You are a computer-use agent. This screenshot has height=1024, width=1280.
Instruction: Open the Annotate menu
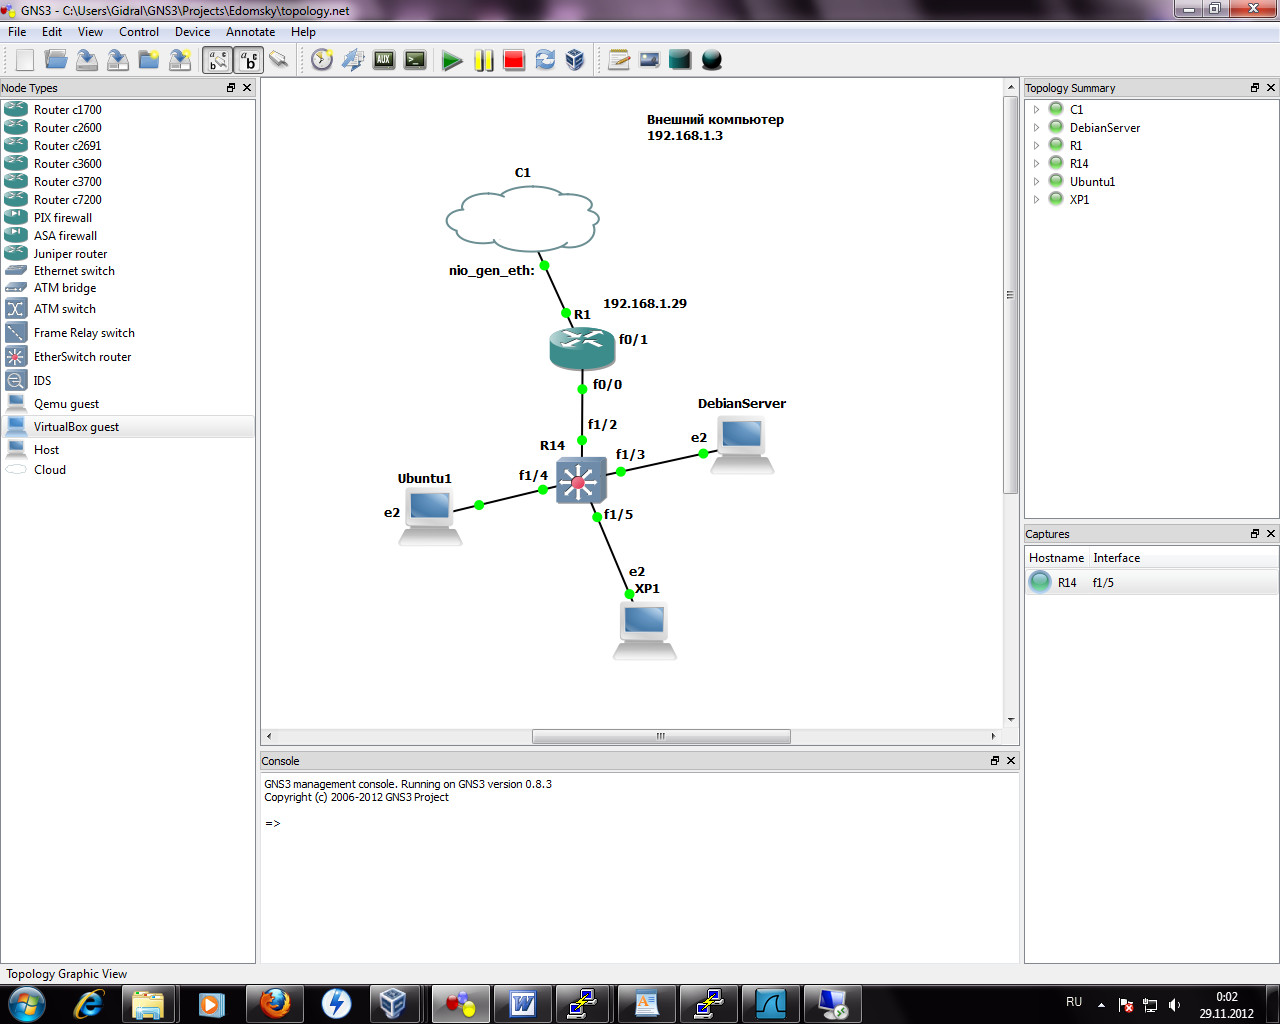tap(250, 32)
